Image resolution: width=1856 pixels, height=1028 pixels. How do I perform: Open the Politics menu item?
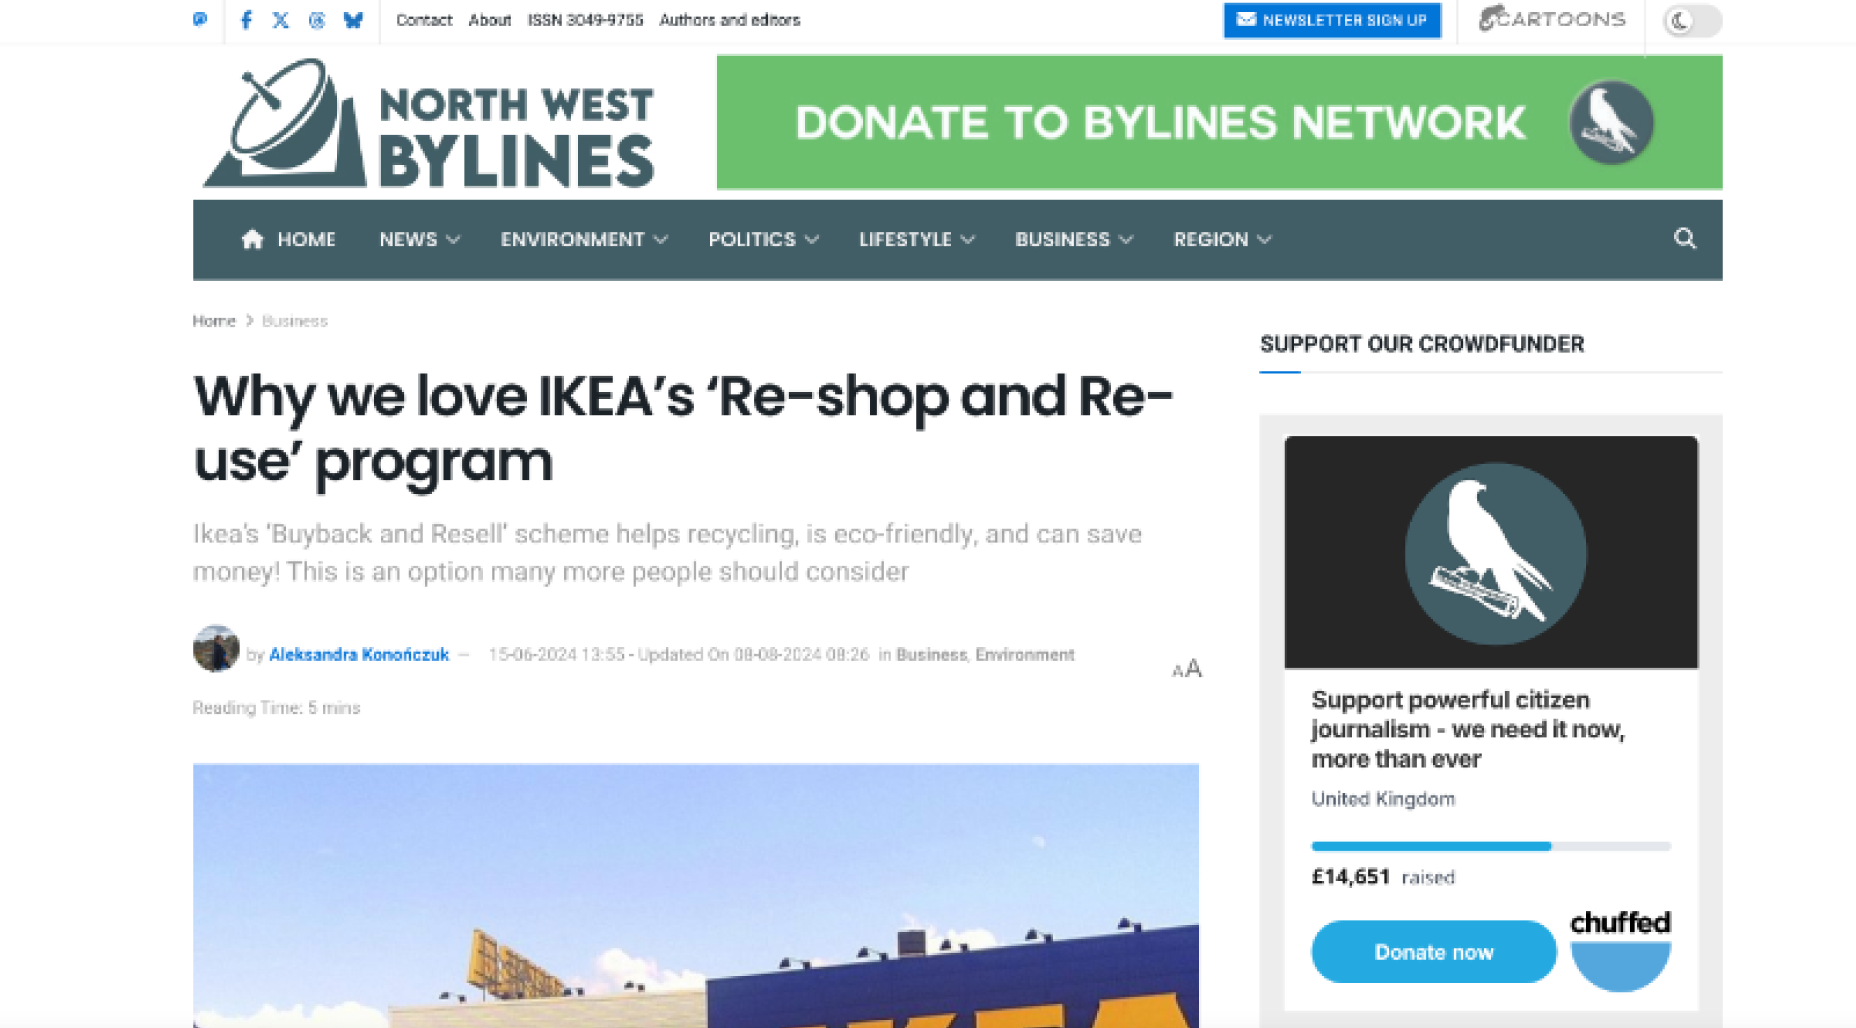click(x=763, y=239)
